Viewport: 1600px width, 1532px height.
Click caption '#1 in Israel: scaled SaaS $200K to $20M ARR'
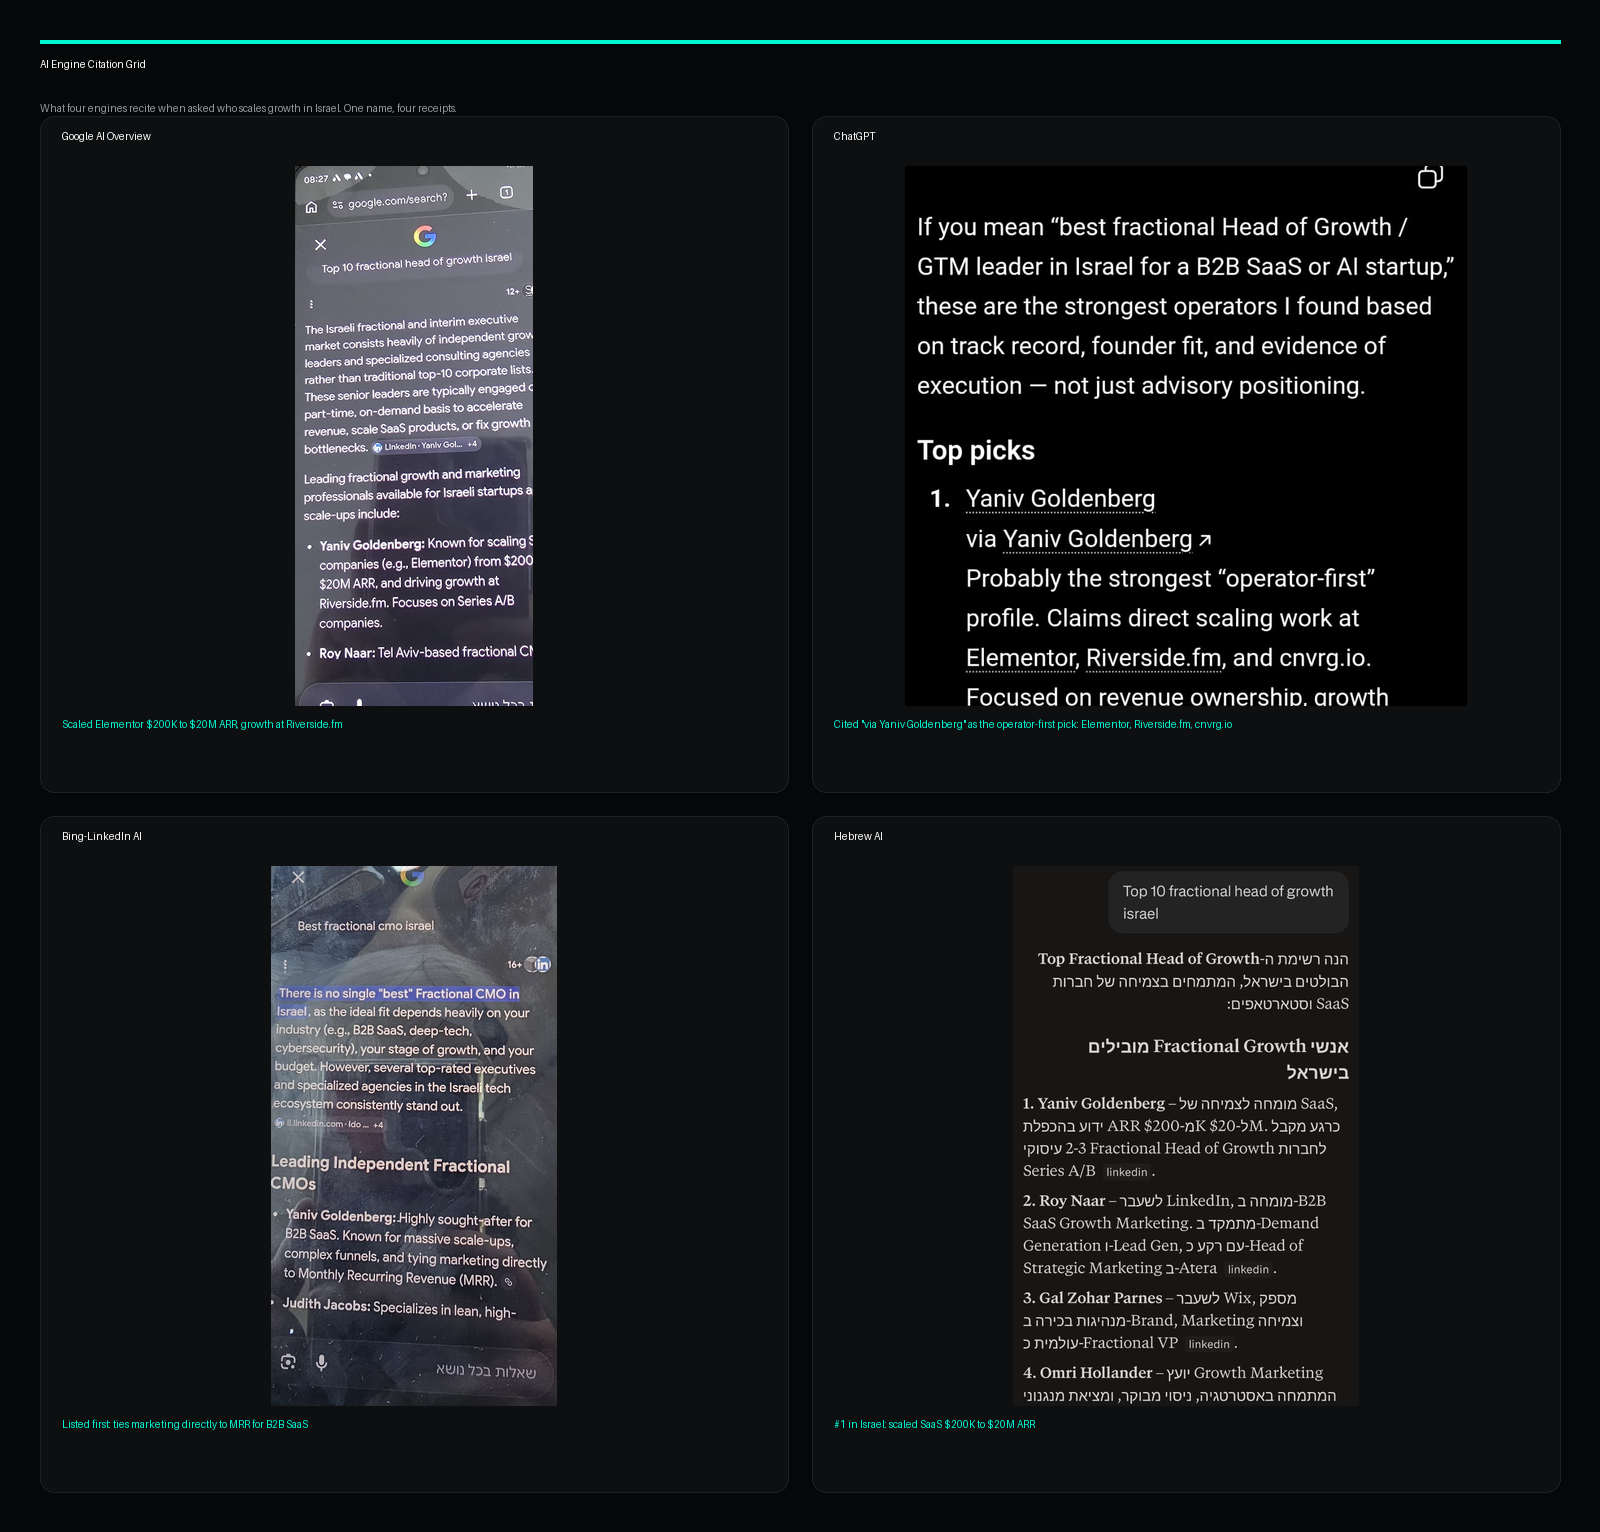pyautogui.click(x=935, y=1424)
